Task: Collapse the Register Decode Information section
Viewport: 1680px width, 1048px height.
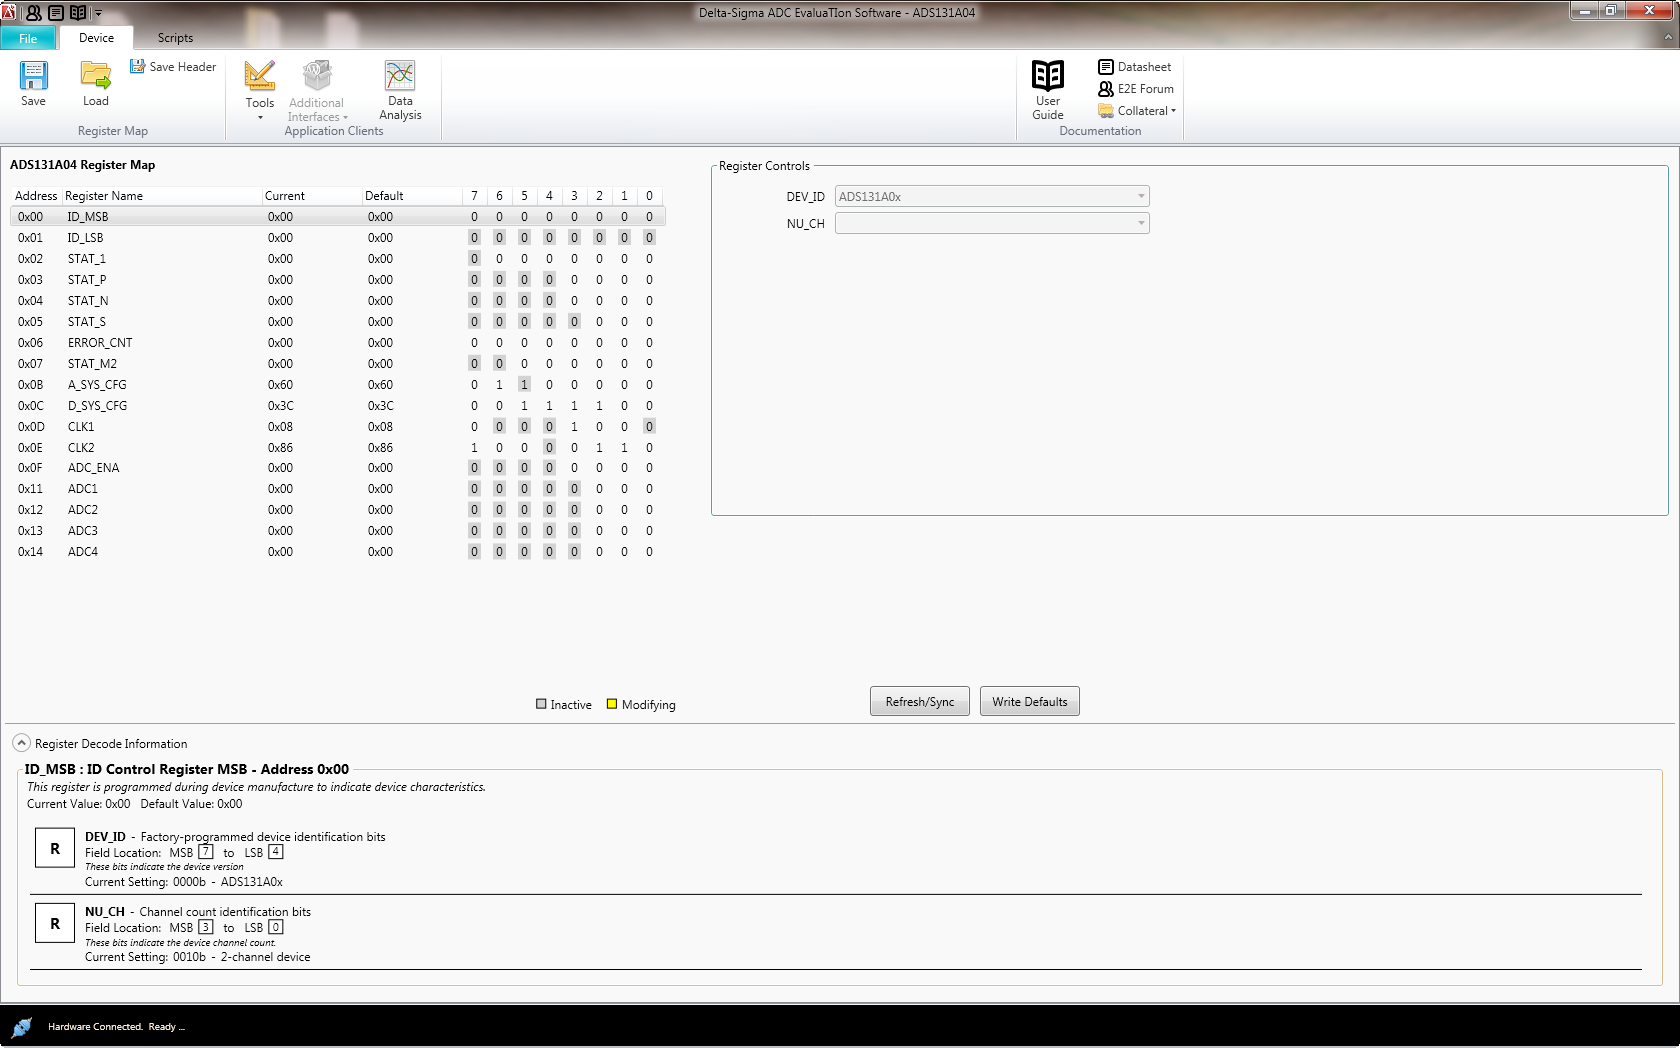Action: click(21, 743)
